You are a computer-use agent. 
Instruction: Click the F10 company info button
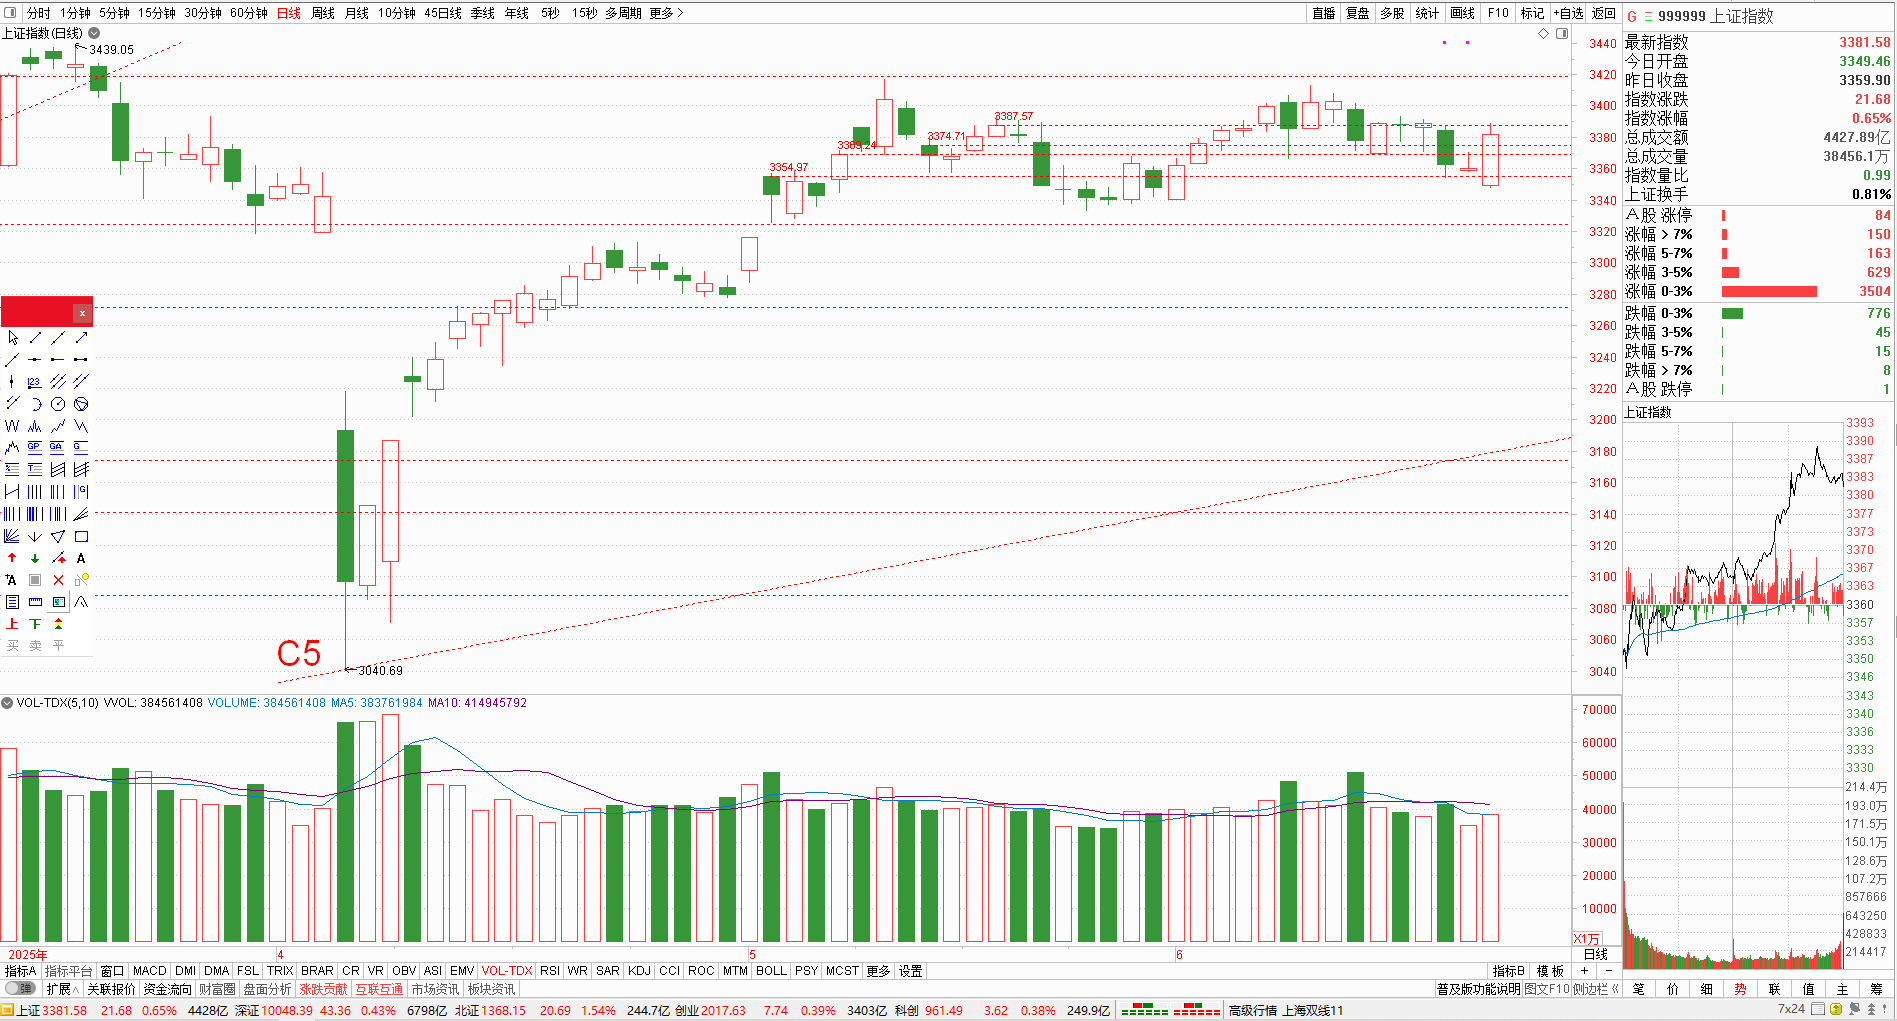point(1497,13)
